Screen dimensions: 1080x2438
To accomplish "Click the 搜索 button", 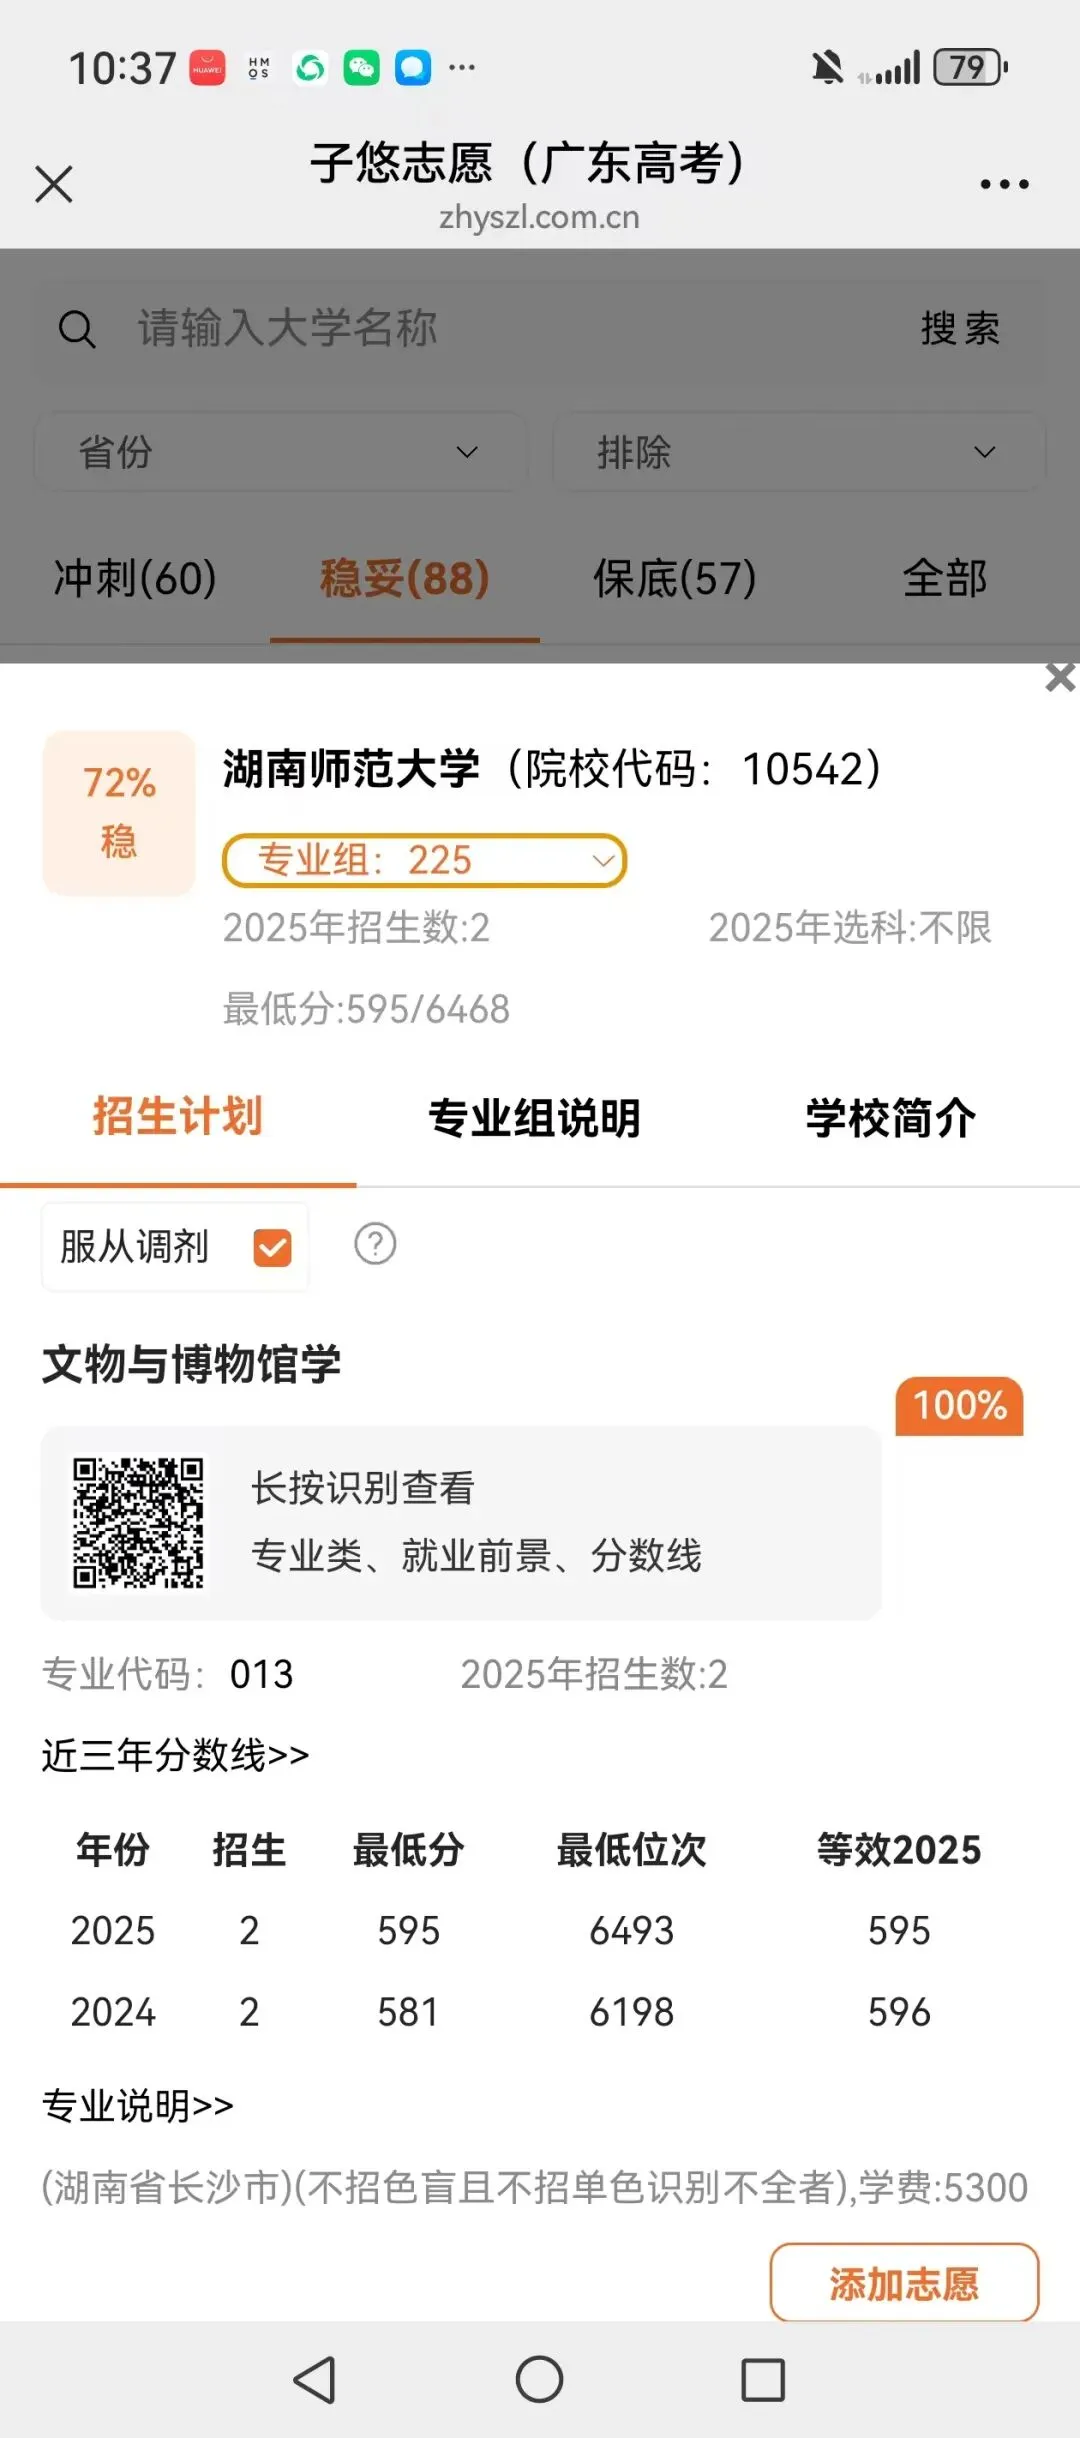I will pyautogui.click(x=960, y=329).
